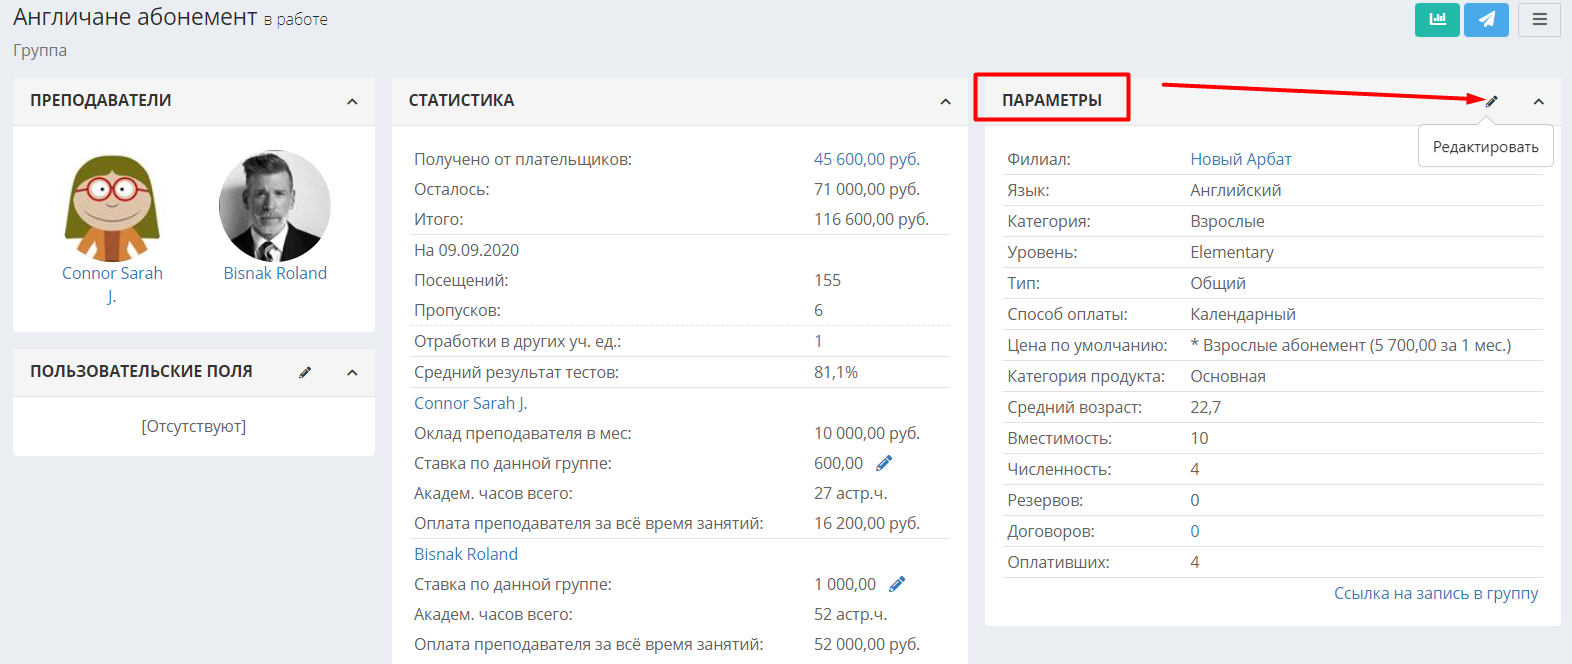Open the statistics chart button

pos(1437,19)
